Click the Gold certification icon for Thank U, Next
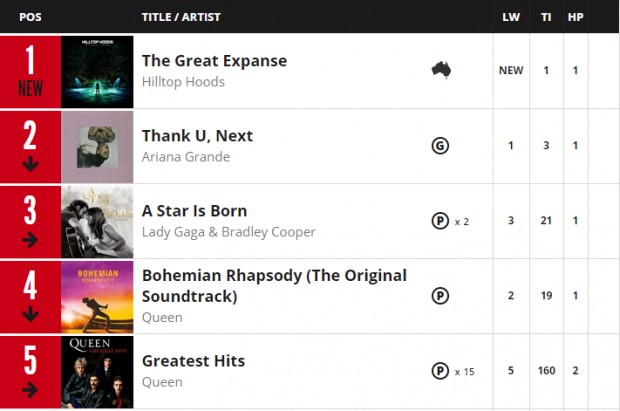 [x=440, y=146]
